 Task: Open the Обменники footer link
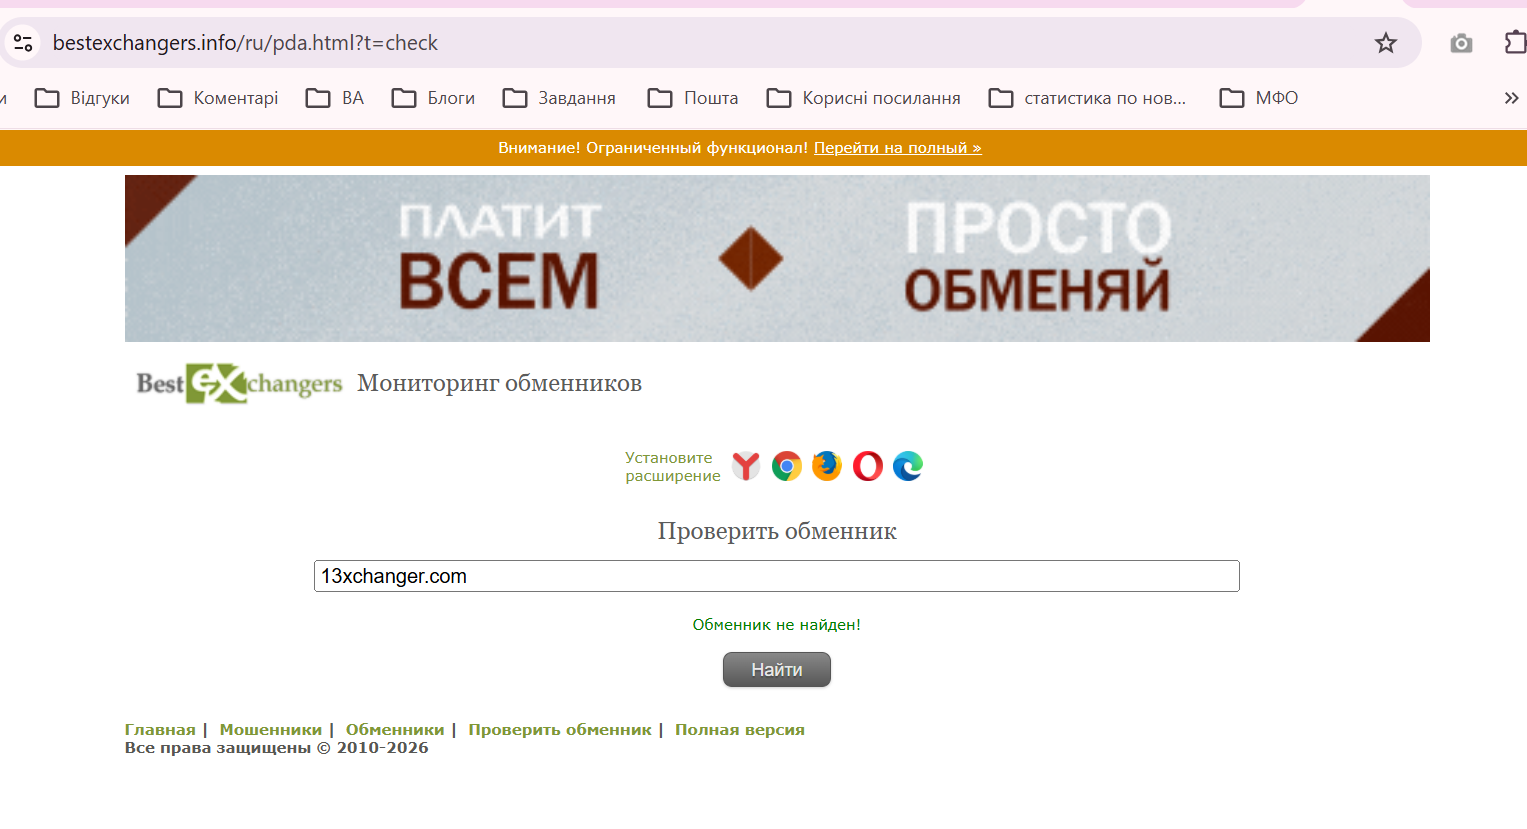pyautogui.click(x=395, y=730)
